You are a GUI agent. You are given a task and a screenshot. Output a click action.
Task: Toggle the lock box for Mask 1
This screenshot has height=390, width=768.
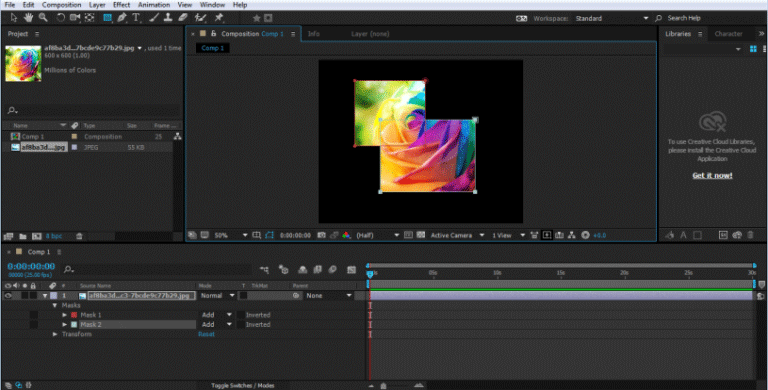coord(34,315)
